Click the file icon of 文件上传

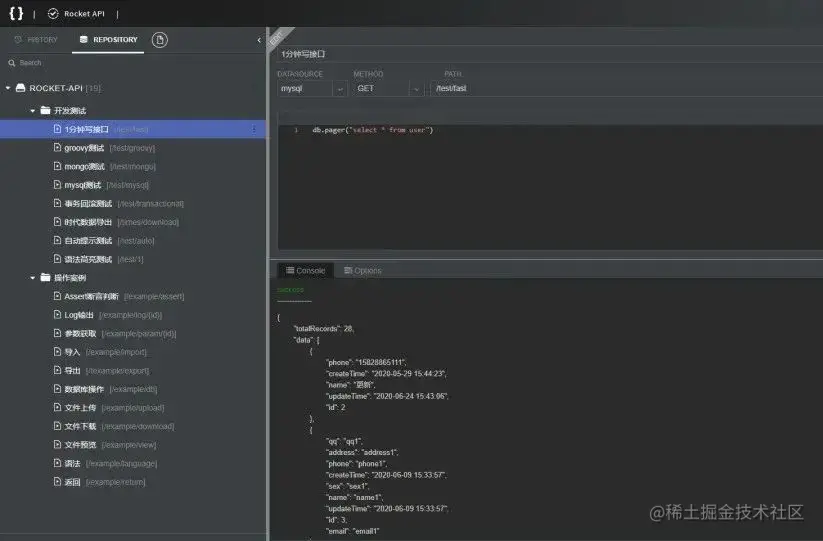coord(57,407)
